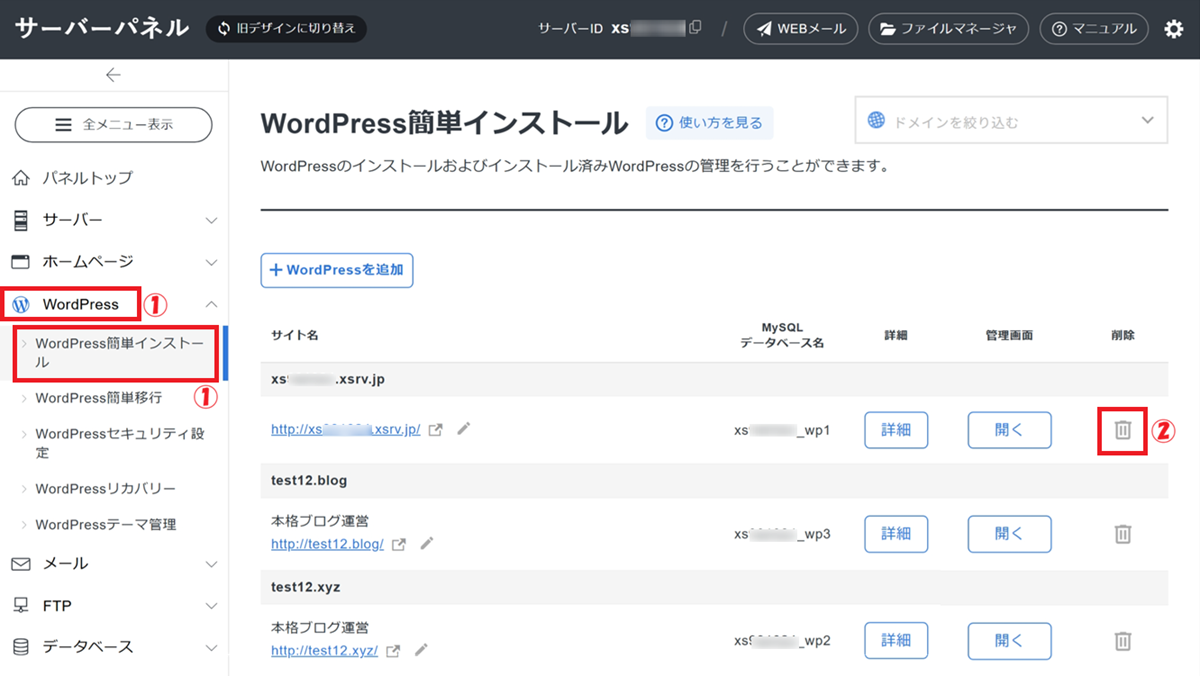Open the settings gear icon in header

point(1173,29)
